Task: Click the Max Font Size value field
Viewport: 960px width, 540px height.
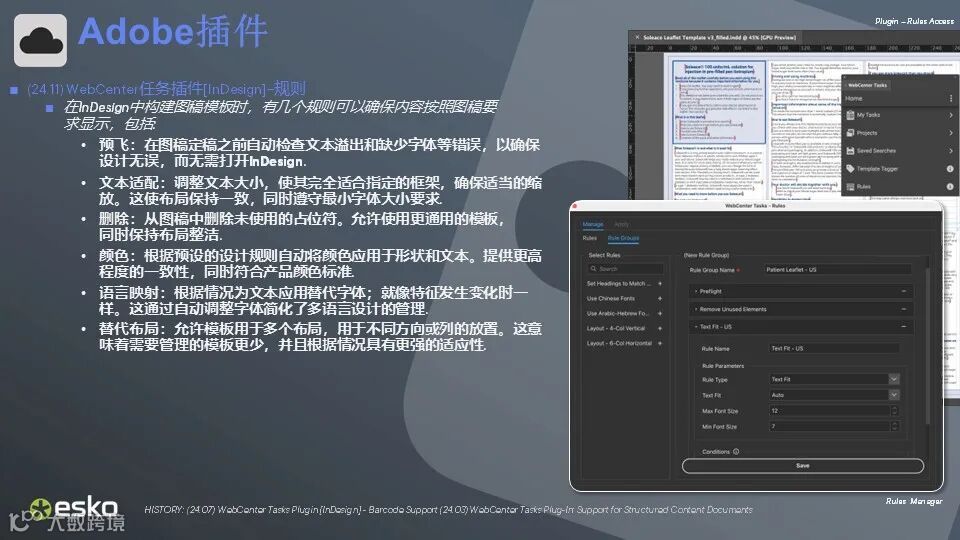Action: 829,411
